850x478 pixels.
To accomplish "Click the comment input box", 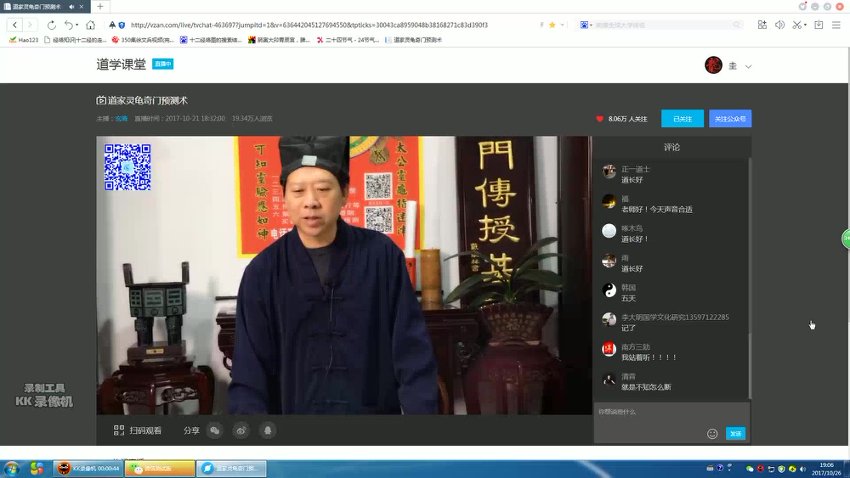I will click(x=672, y=415).
